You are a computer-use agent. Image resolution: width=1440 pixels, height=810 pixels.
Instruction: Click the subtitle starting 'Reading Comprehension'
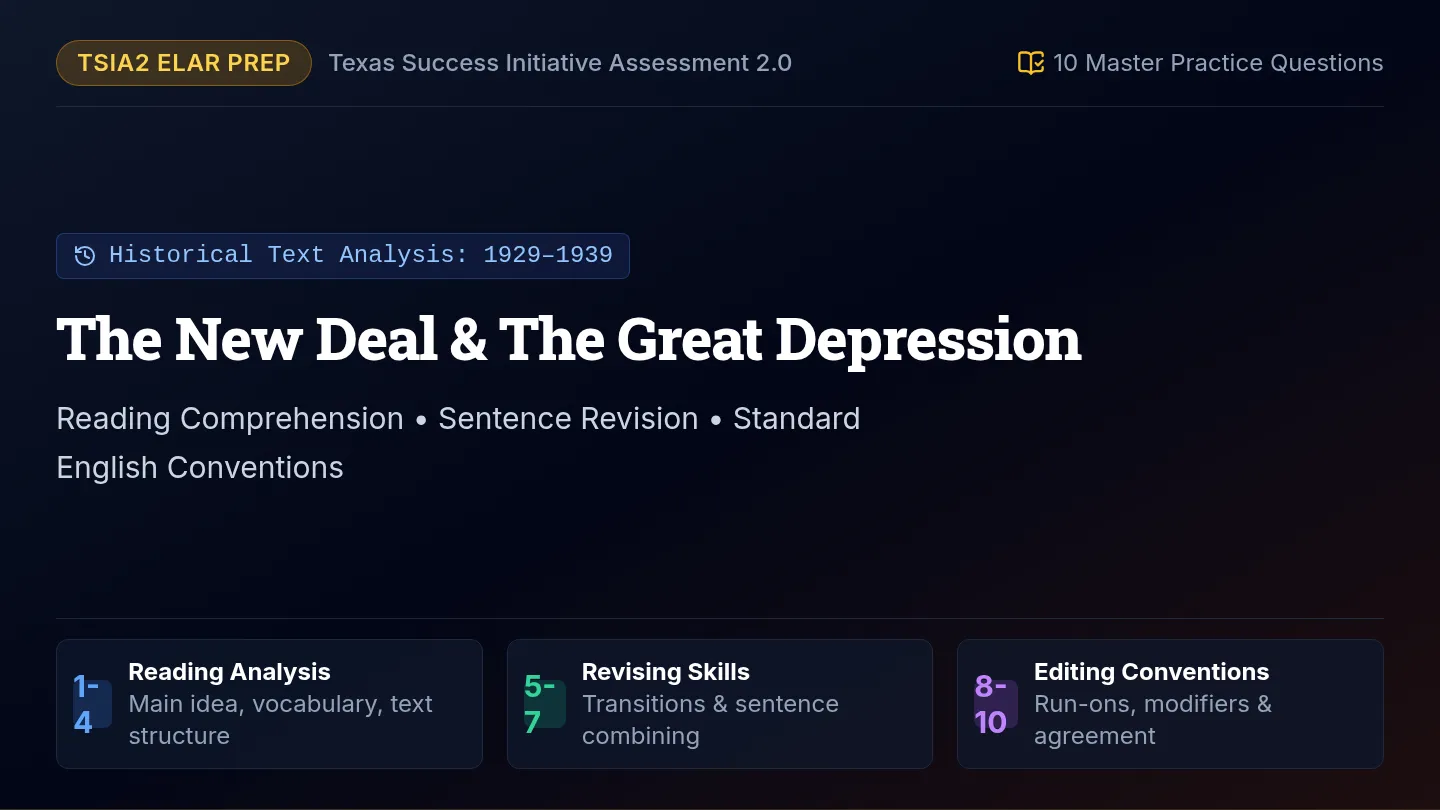click(458, 443)
